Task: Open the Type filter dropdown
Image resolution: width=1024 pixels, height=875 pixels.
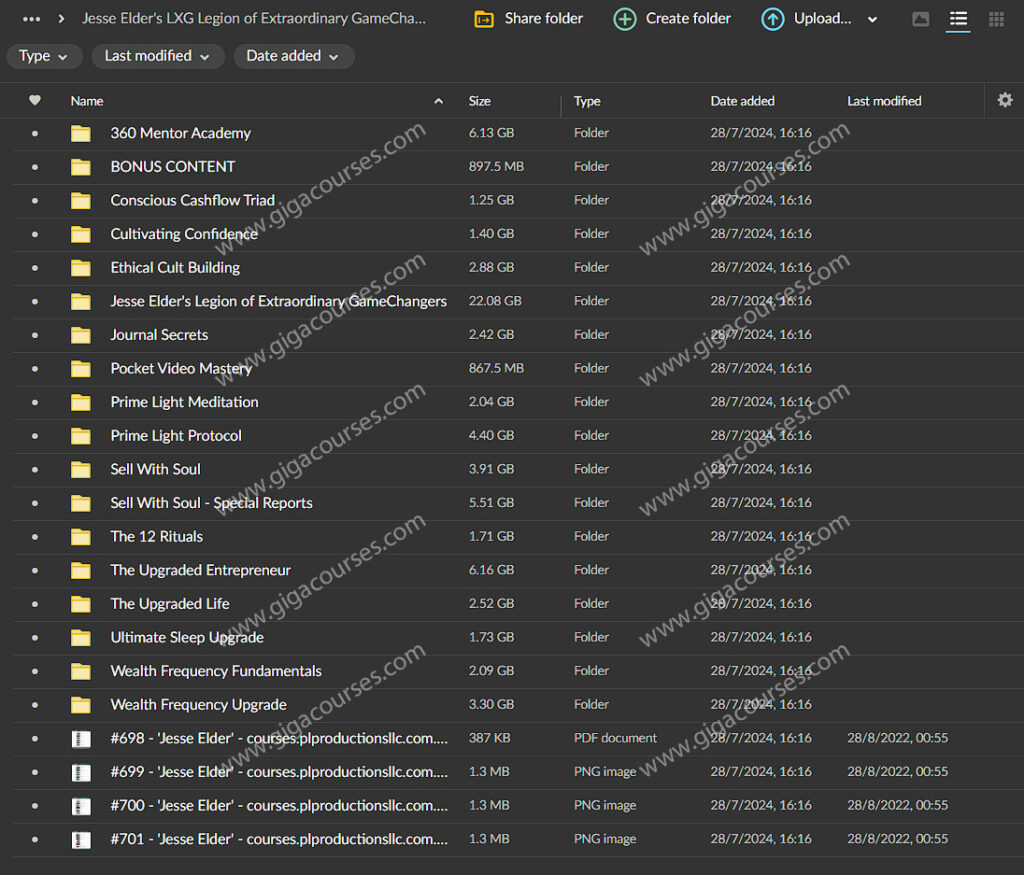Action: 44,56
